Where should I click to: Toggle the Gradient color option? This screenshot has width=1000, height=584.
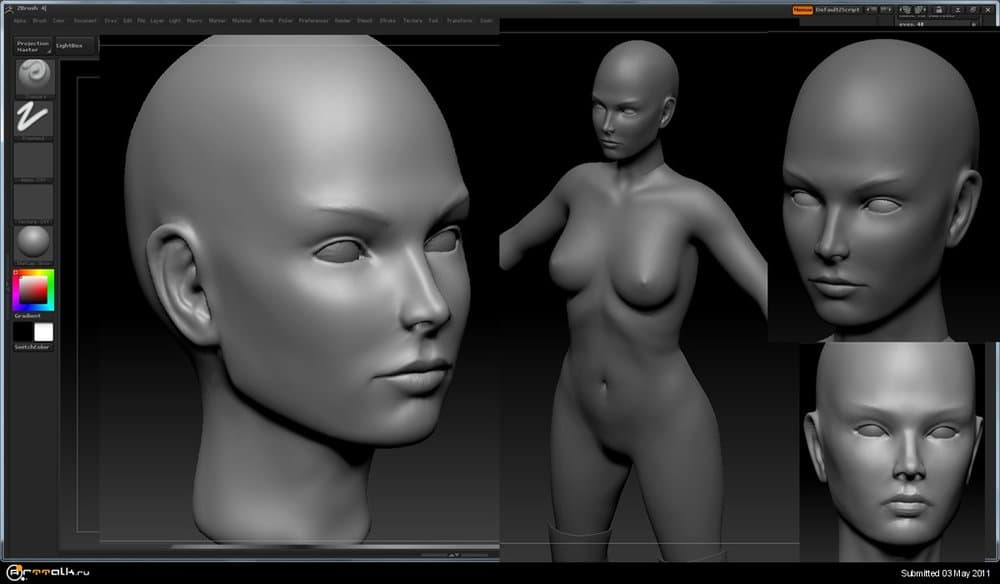[27, 316]
